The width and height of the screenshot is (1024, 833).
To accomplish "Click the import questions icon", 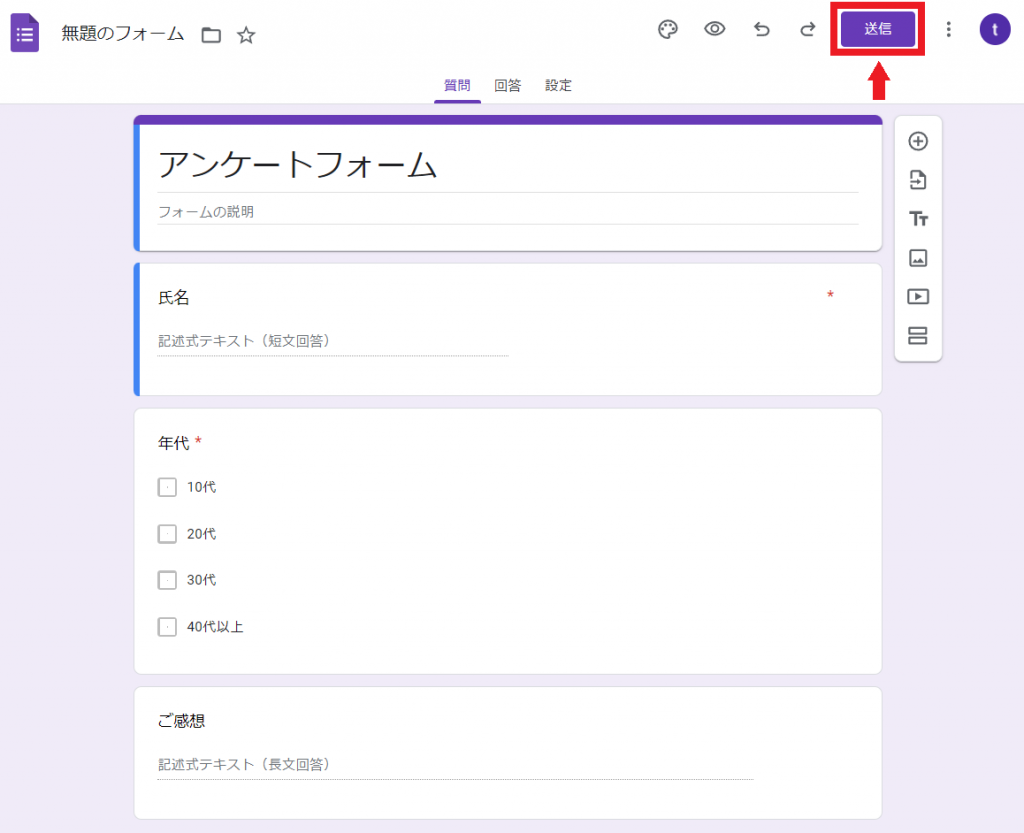I will point(918,180).
